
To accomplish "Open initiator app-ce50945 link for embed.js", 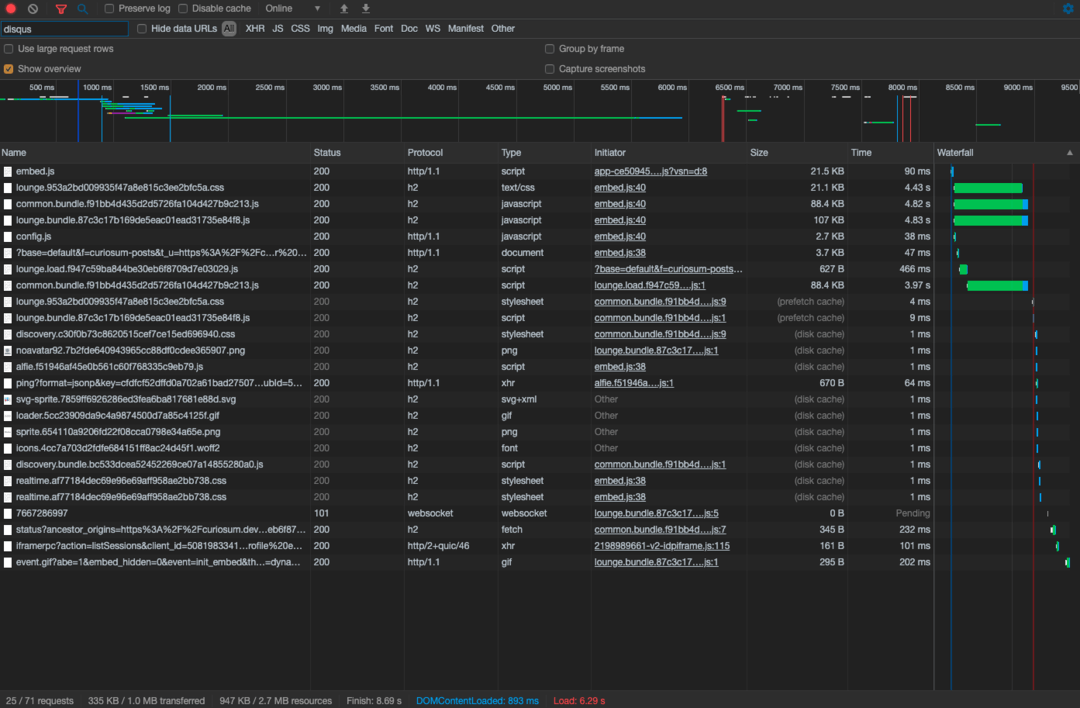I will (x=651, y=171).
